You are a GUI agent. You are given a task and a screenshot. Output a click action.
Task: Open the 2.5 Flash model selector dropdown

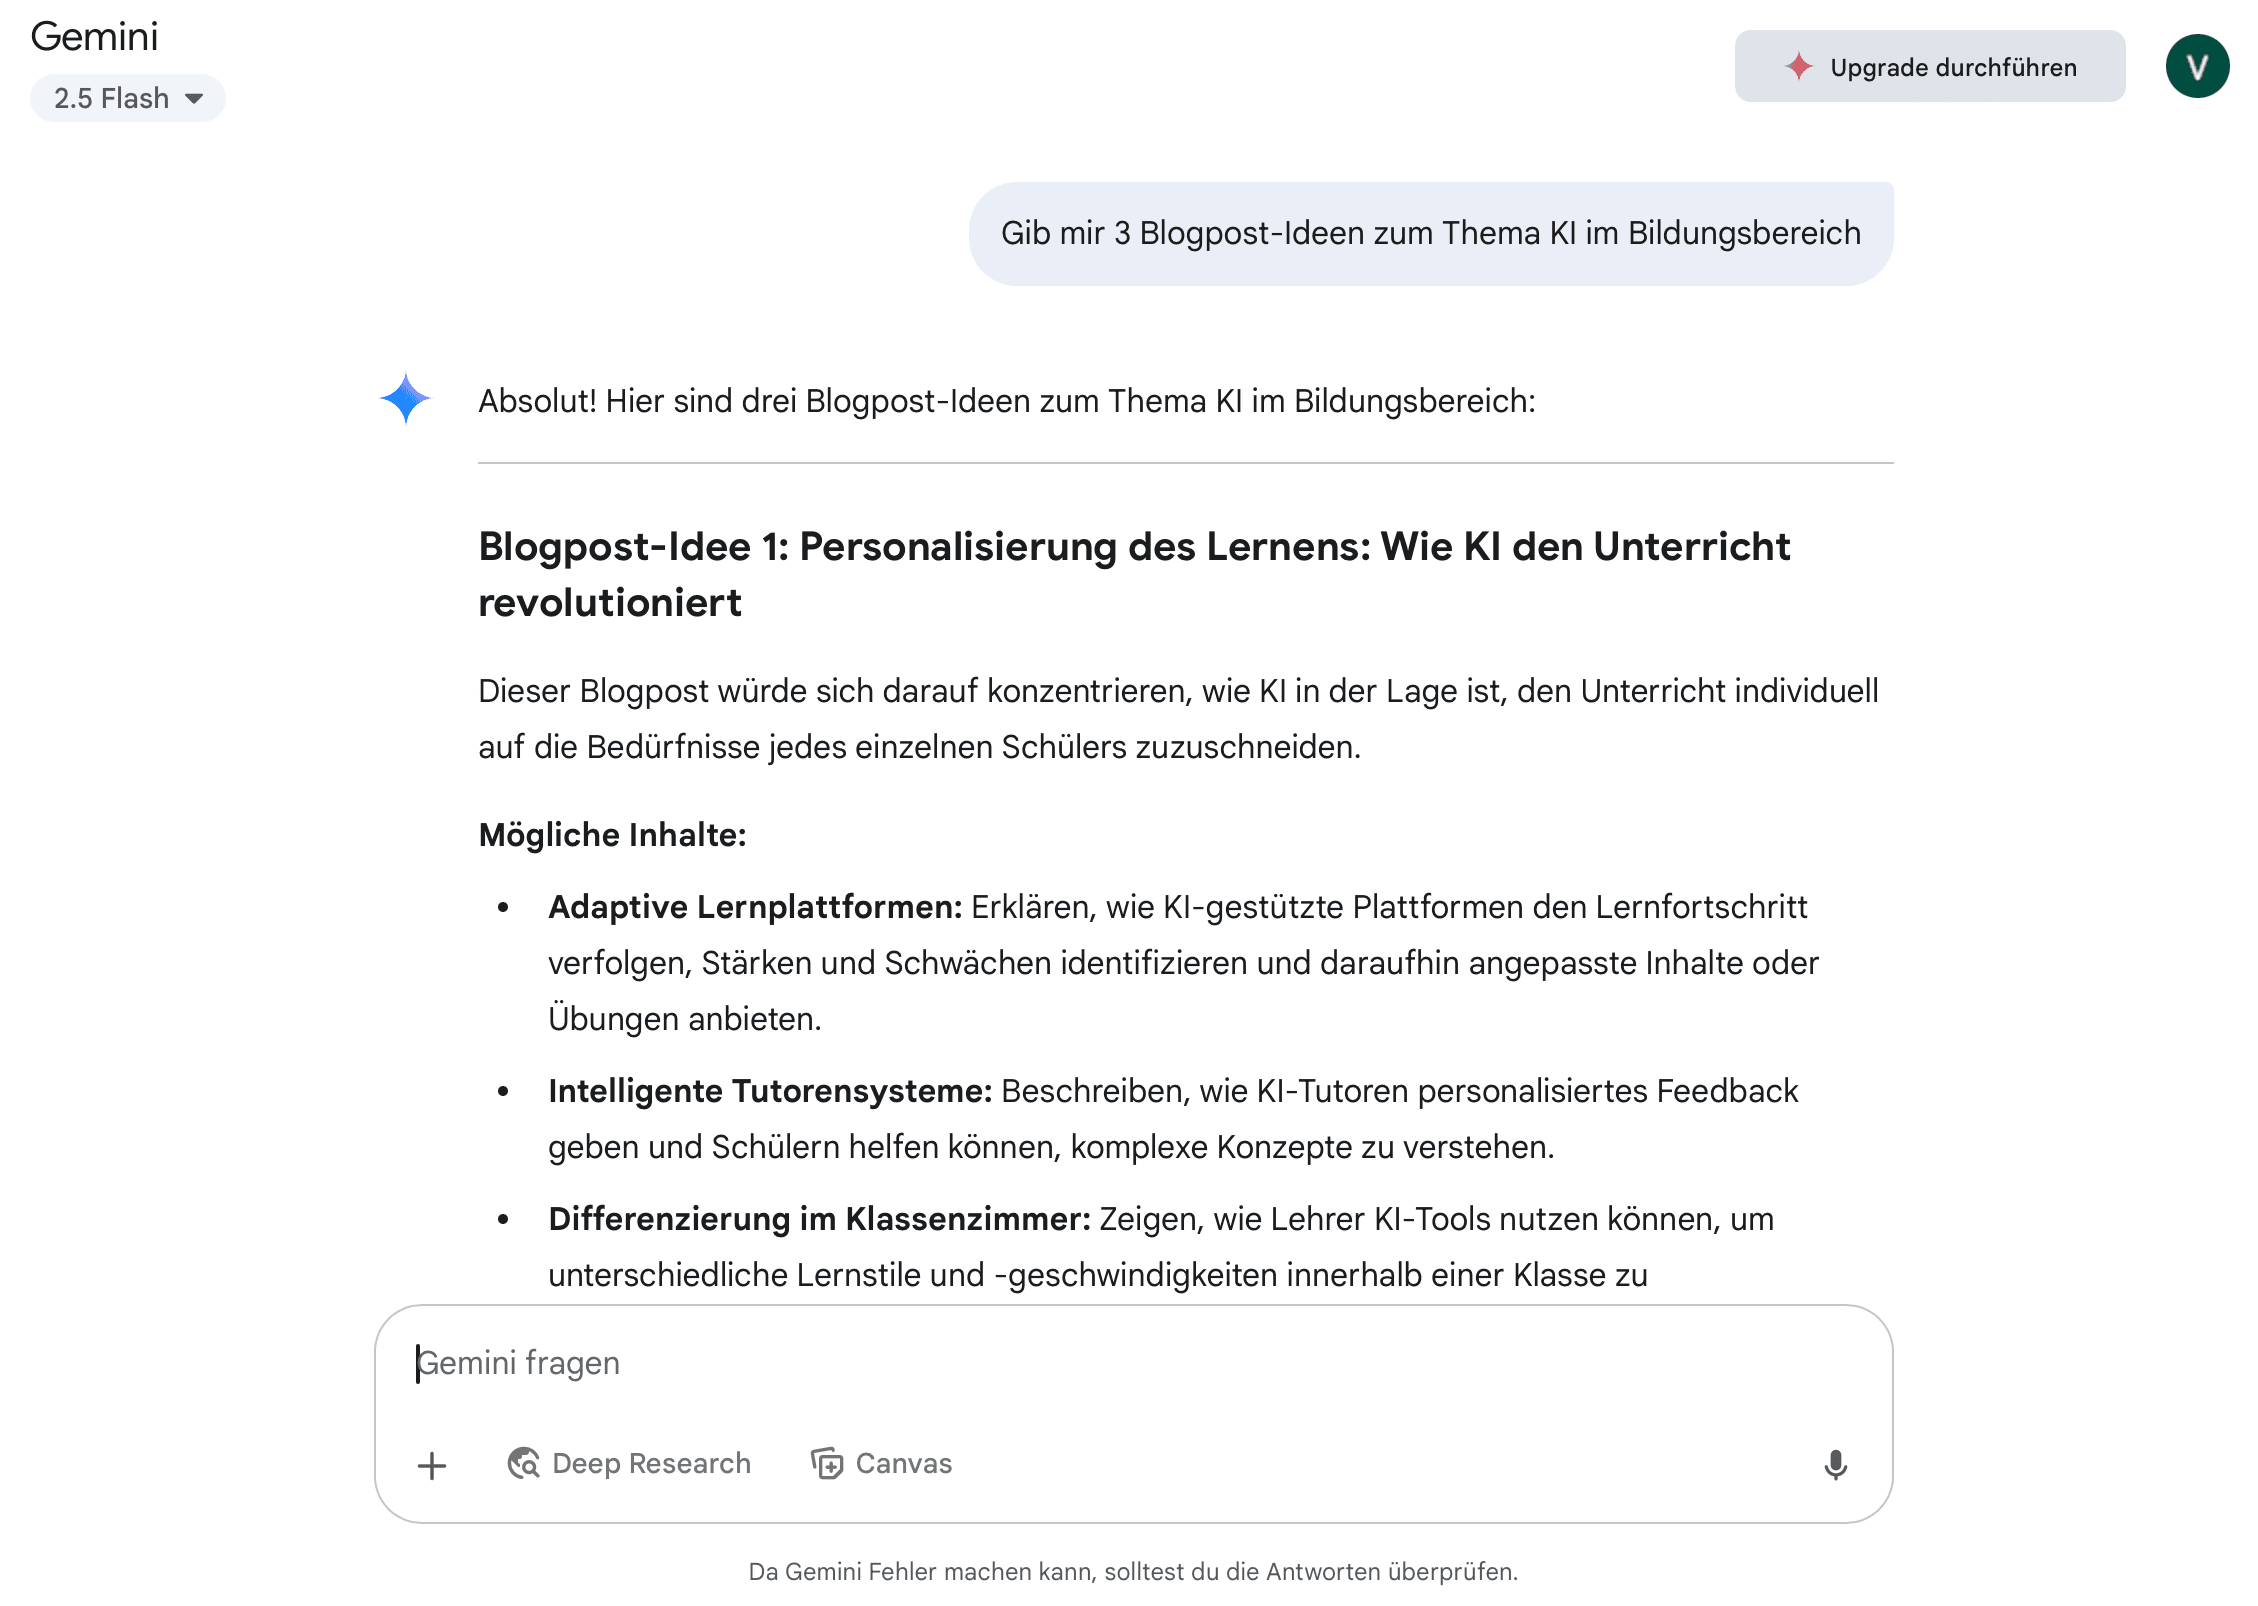[128, 98]
